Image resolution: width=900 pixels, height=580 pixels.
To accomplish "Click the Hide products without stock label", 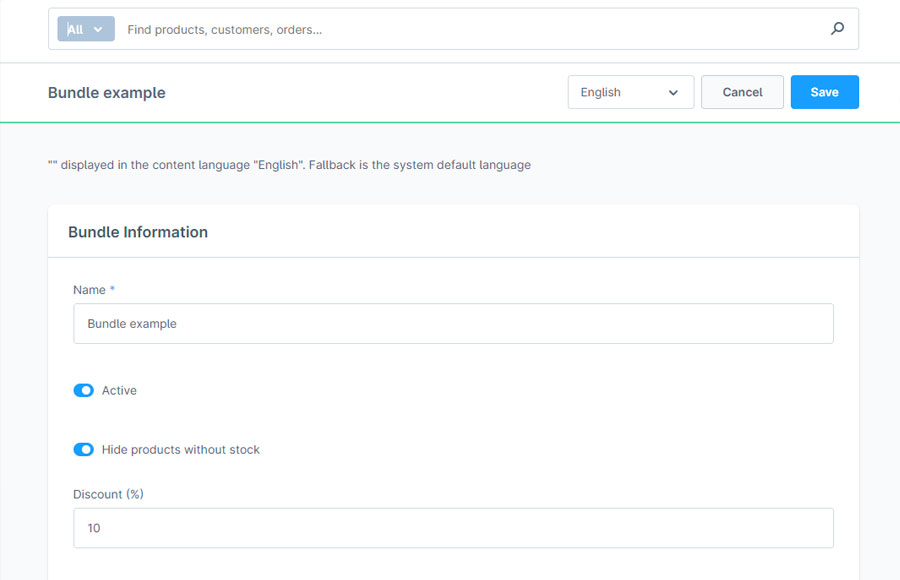I will coord(180,449).
